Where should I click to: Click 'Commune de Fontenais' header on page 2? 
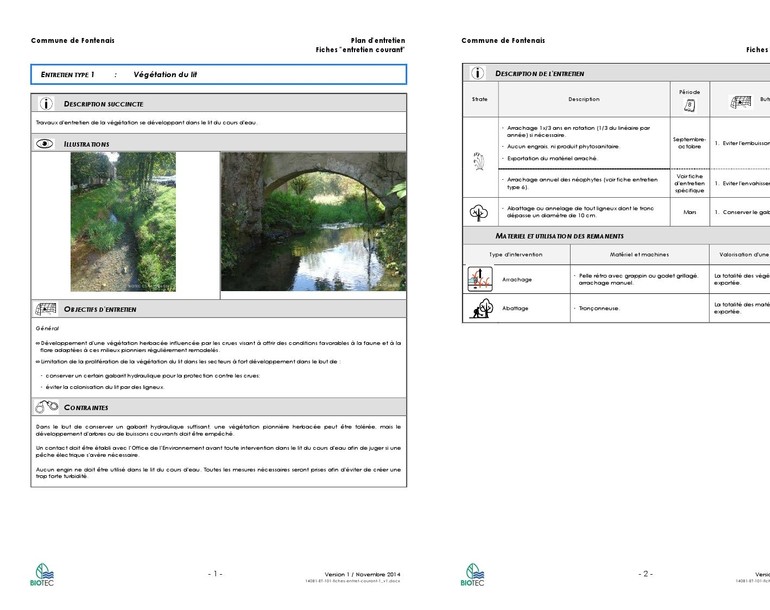tap(503, 40)
